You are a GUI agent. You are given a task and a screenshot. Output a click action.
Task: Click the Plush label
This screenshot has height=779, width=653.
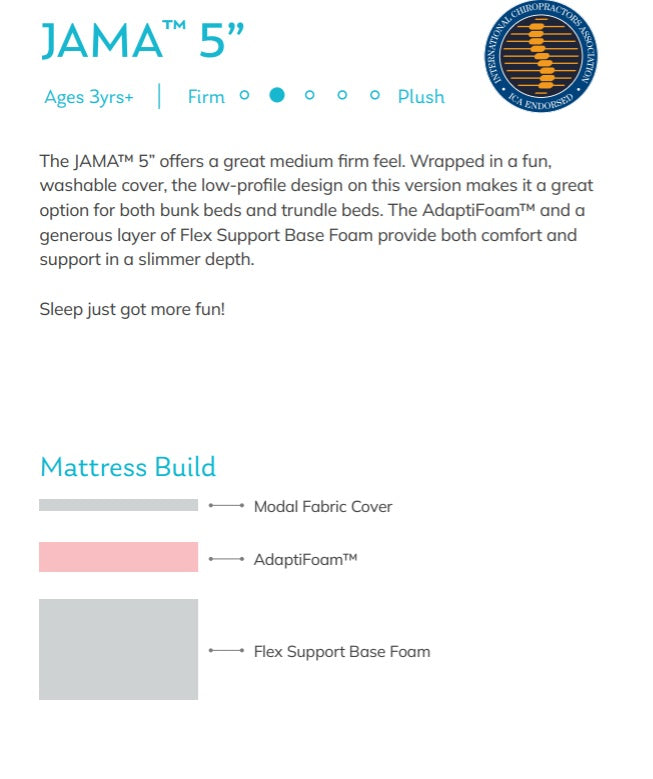pos(421,97)
